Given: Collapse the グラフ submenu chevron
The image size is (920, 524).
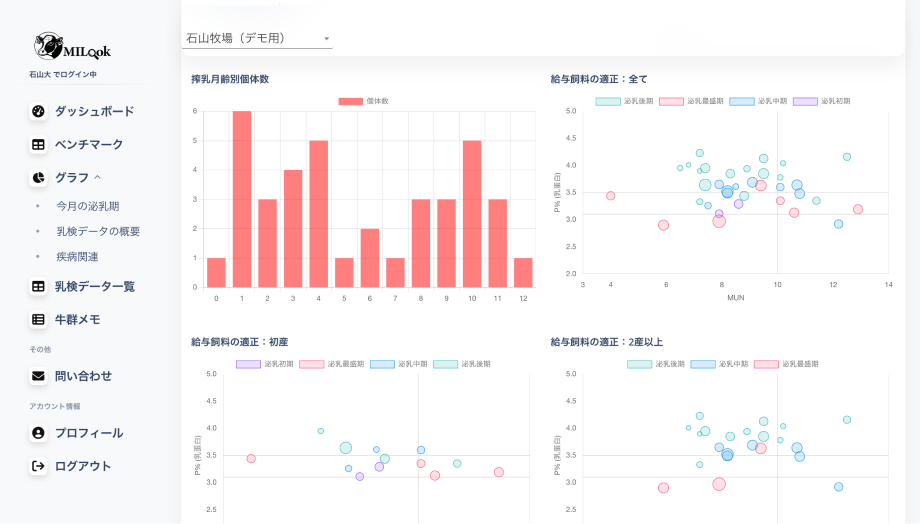Looking at the screenshot, I should click(x=98, y=178).
